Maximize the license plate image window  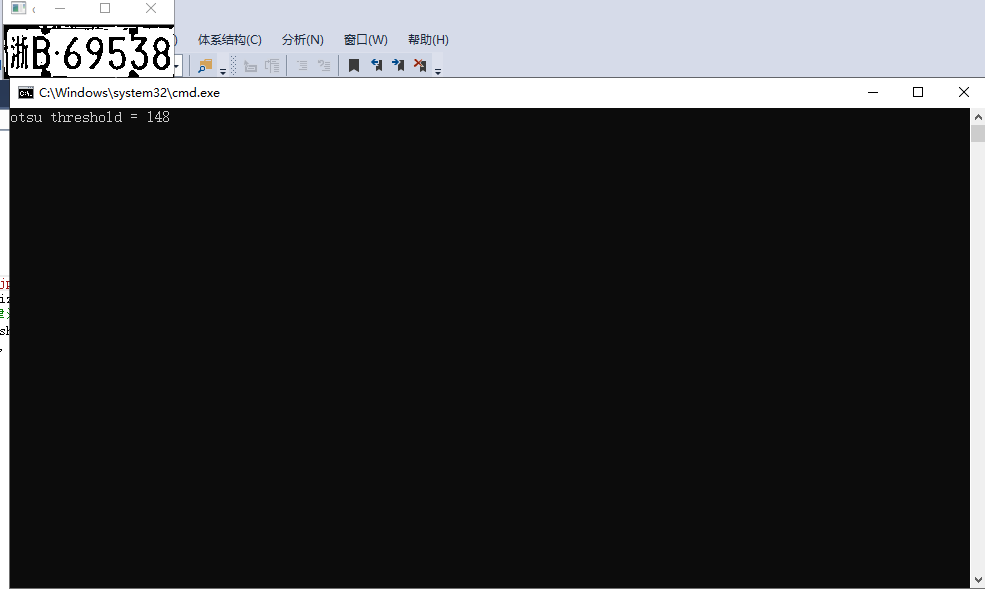coord(105,8)
